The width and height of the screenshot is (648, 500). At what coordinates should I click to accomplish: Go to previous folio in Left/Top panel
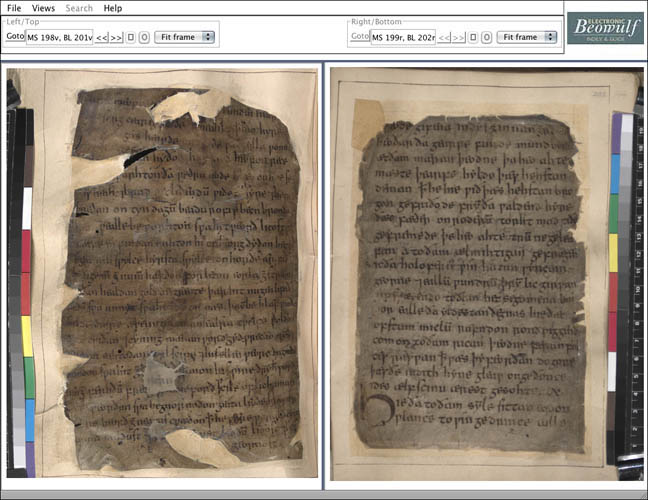tap(102, 37)
